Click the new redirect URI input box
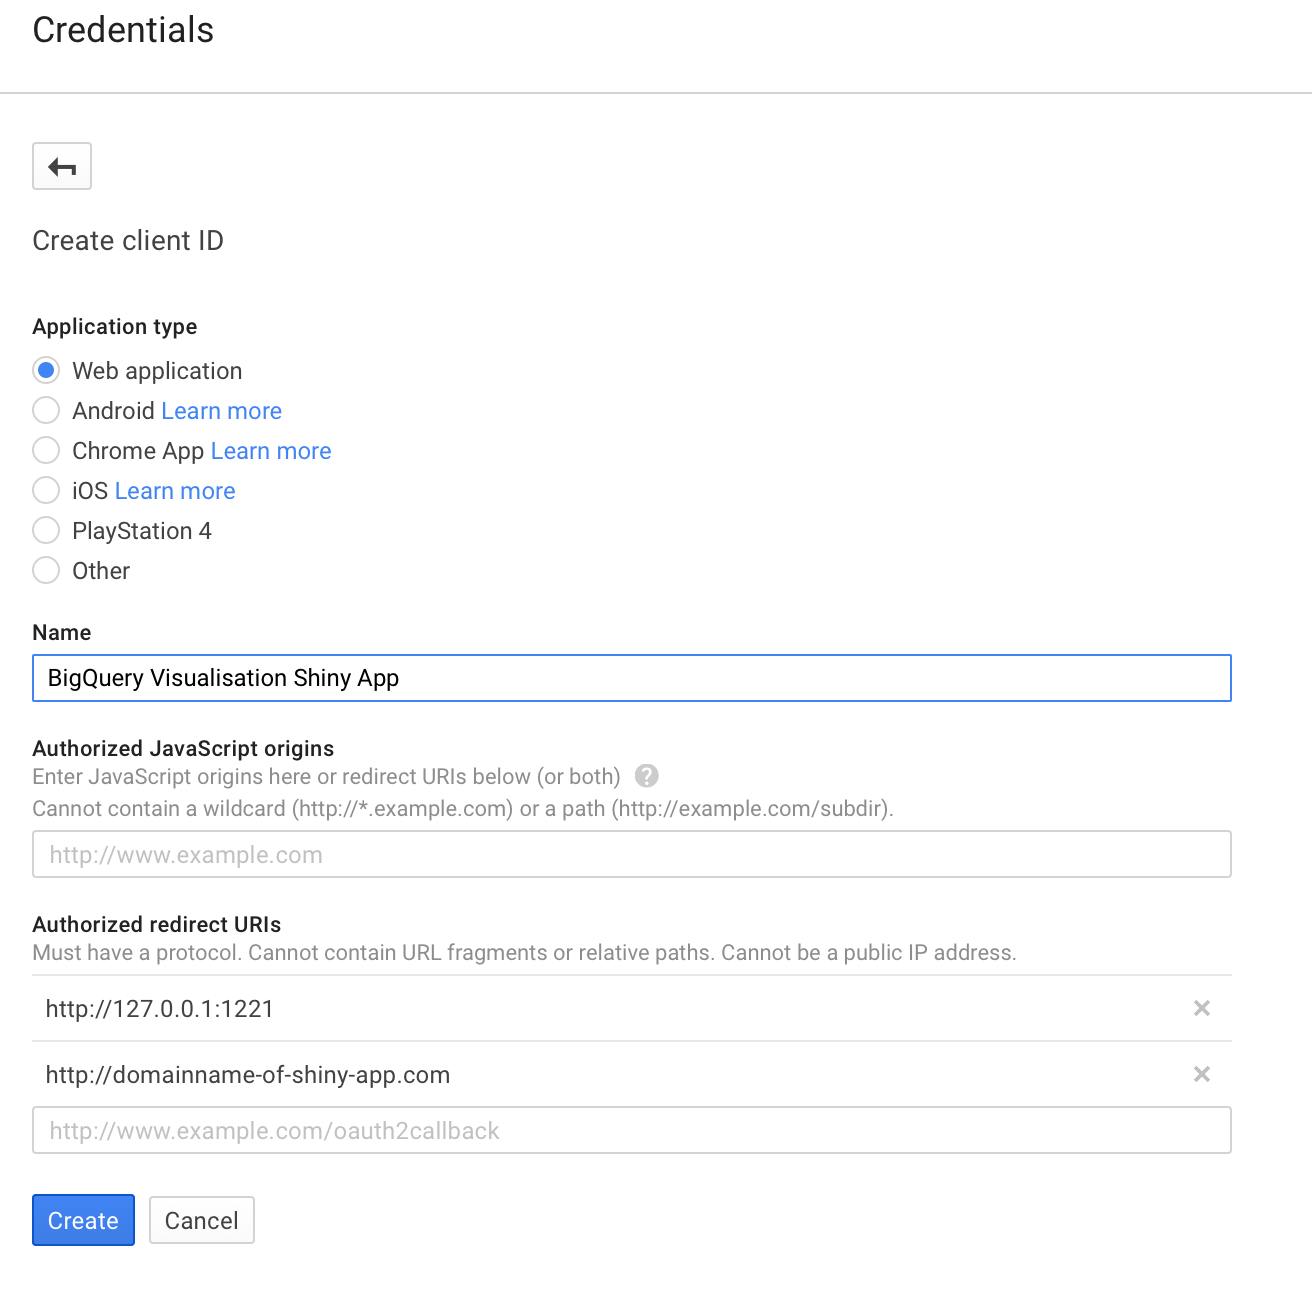The height and width of the screenshot is (1298, 1312). (631, 1131)
